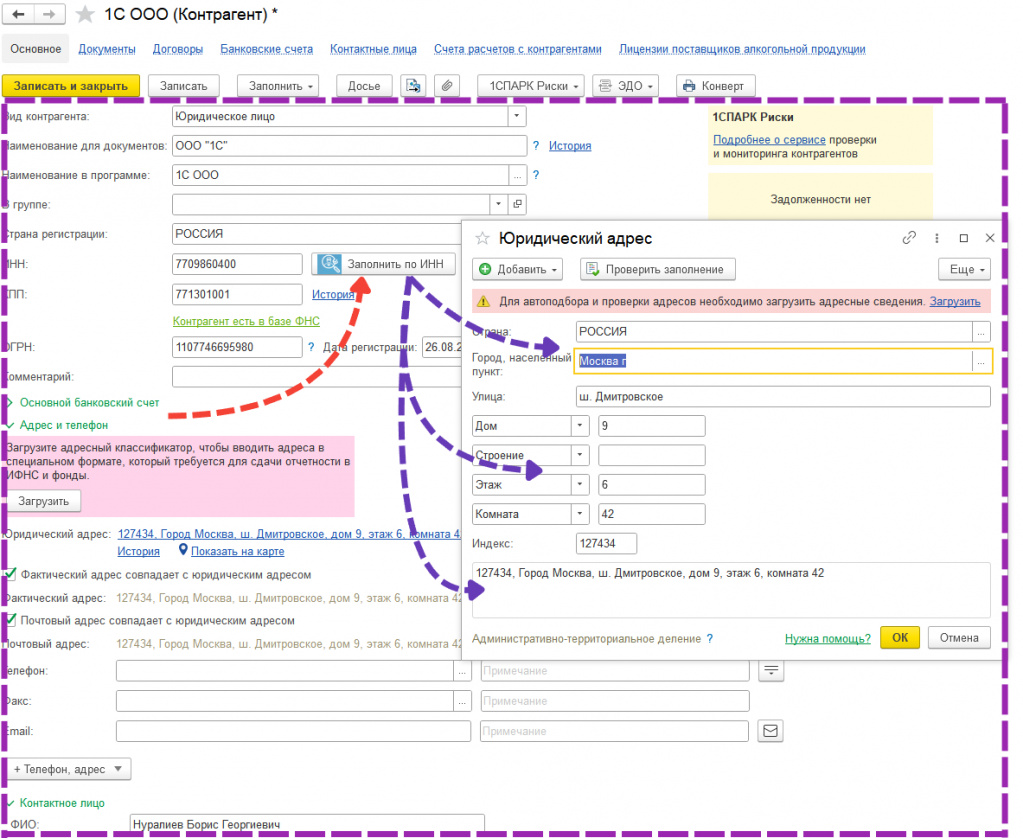The image size is (1023, 838).
Task: Click the document exchange icon next to Досье
Action: pos(413,85)
